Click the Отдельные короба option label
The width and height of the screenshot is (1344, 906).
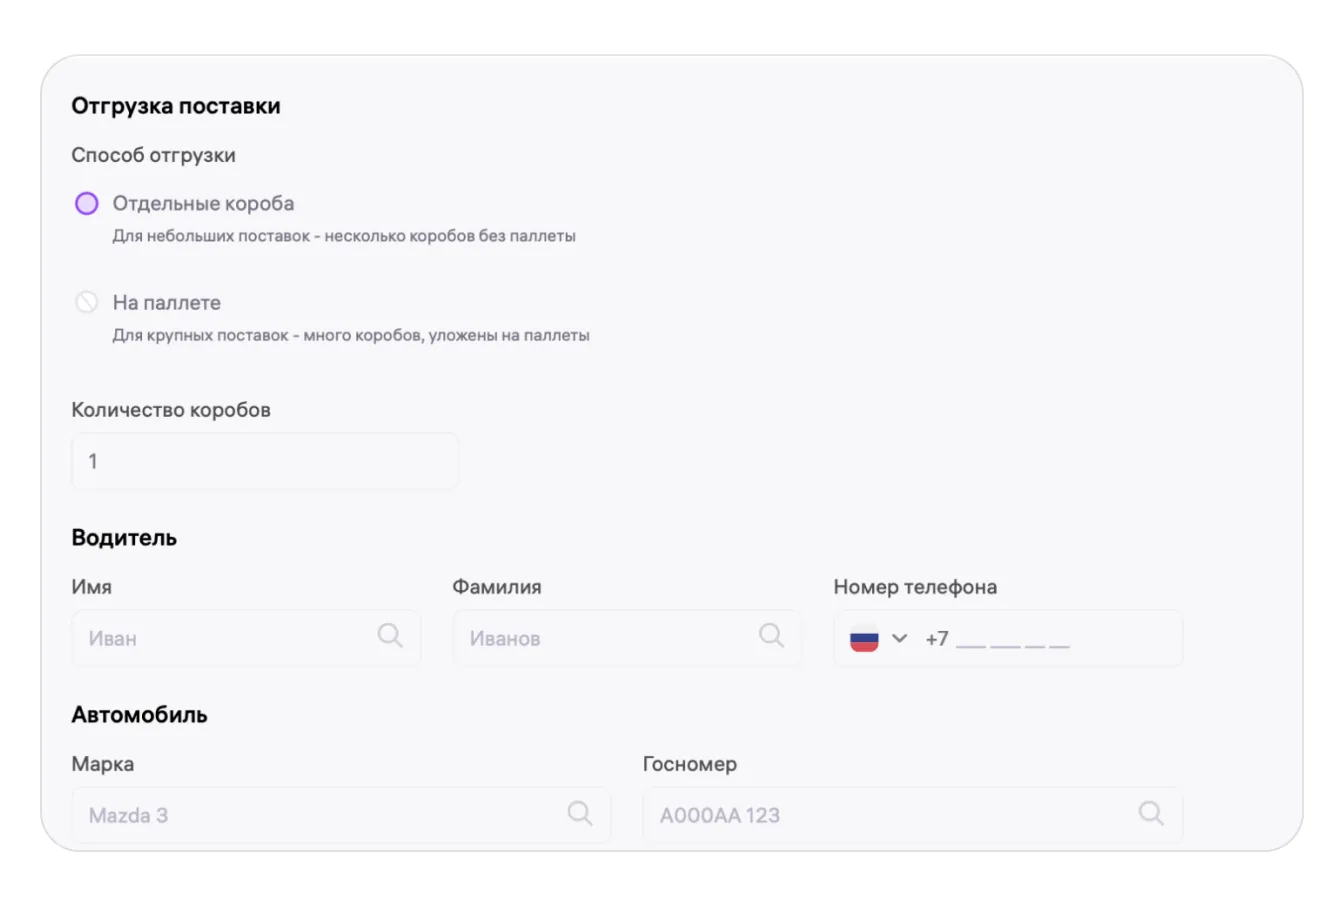[203, 203]
